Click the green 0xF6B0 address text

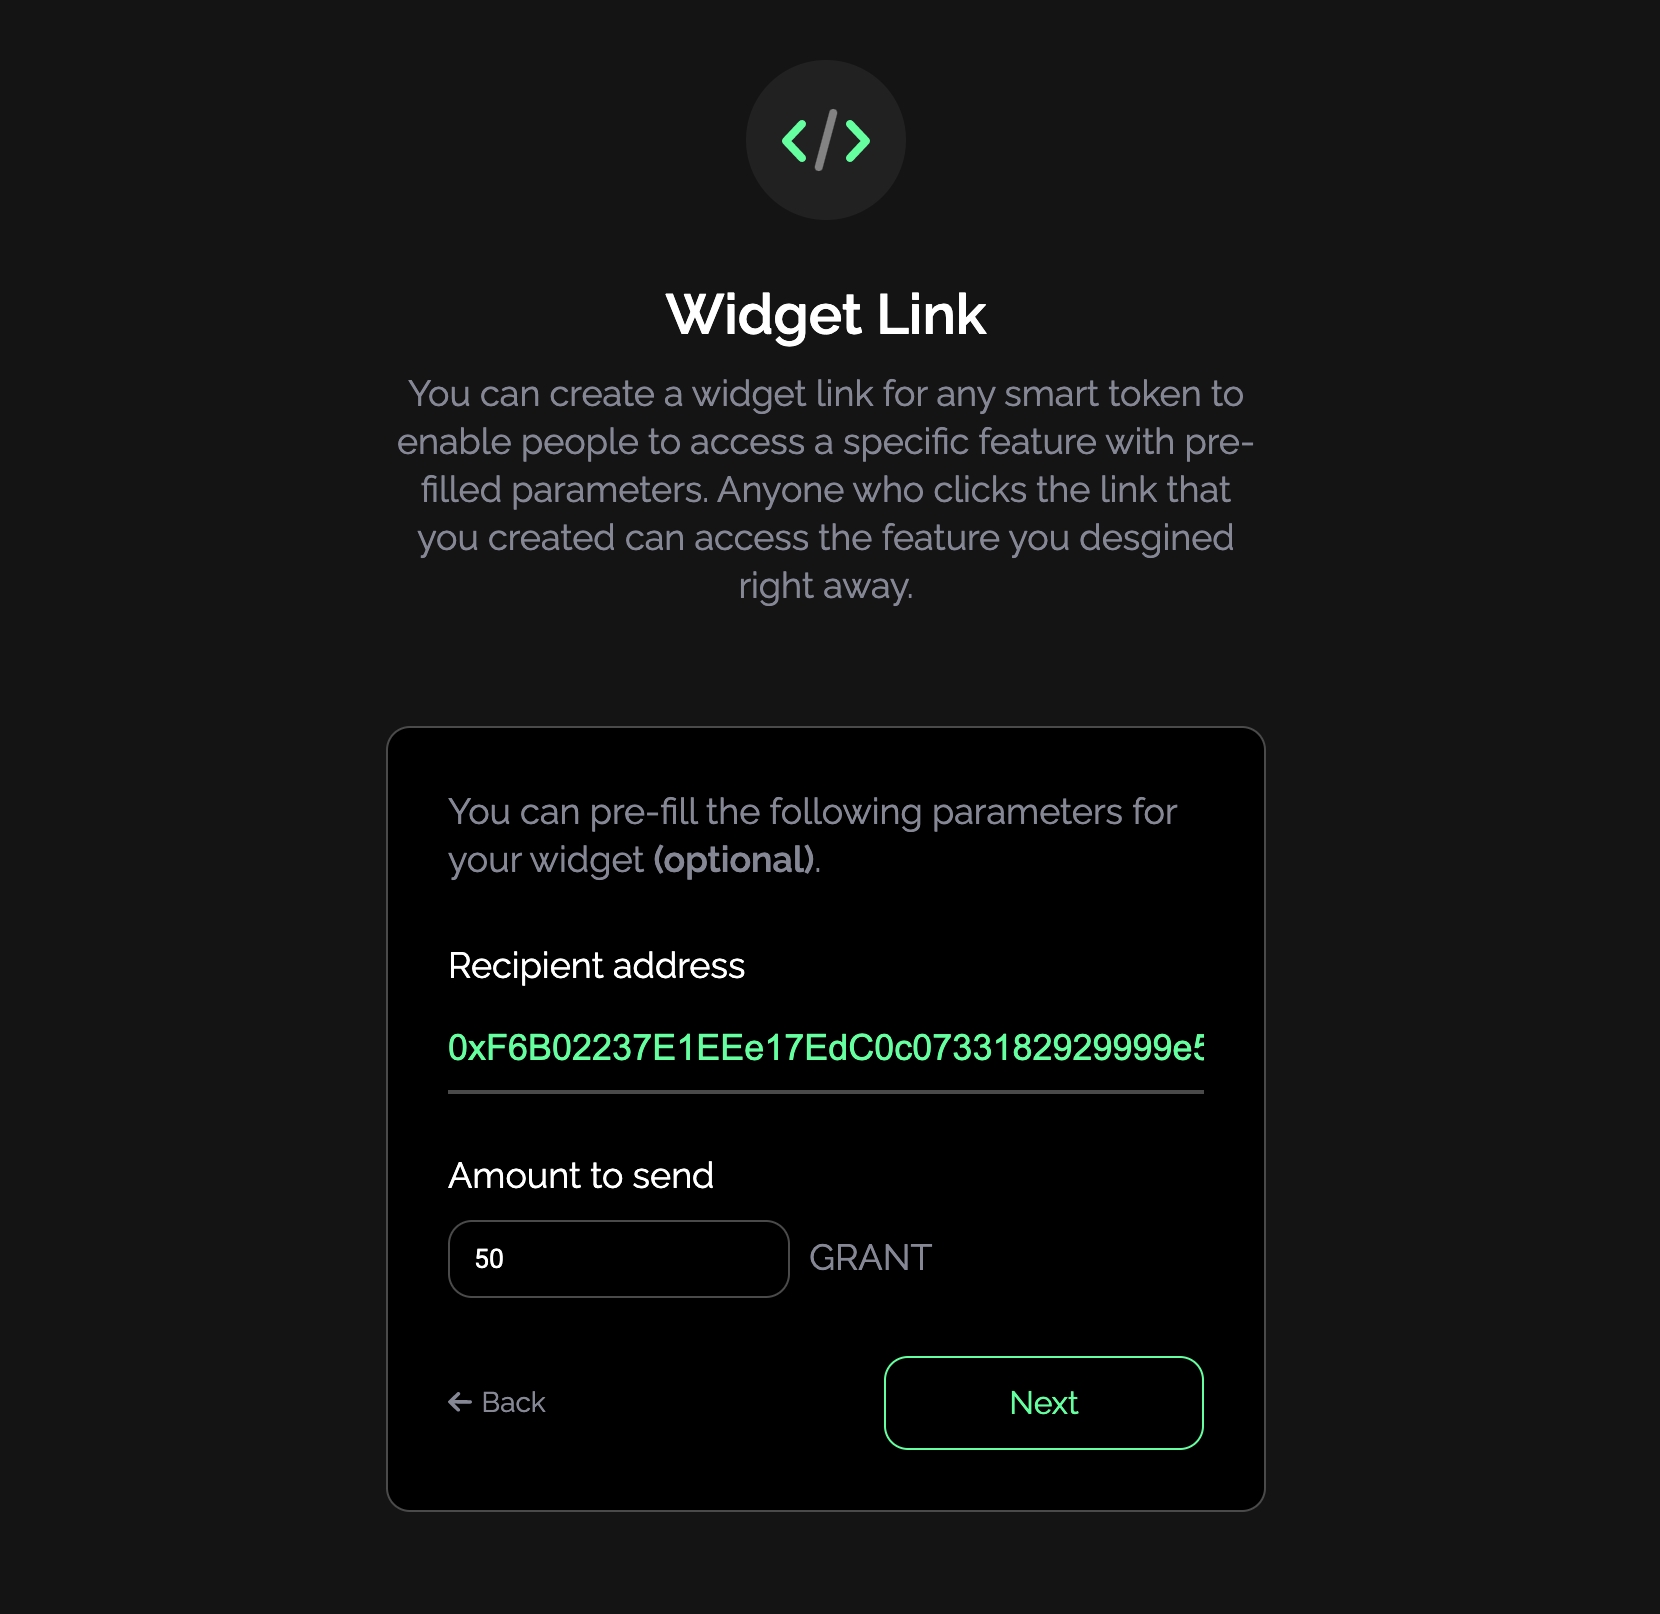click(x=826, y=1048)
